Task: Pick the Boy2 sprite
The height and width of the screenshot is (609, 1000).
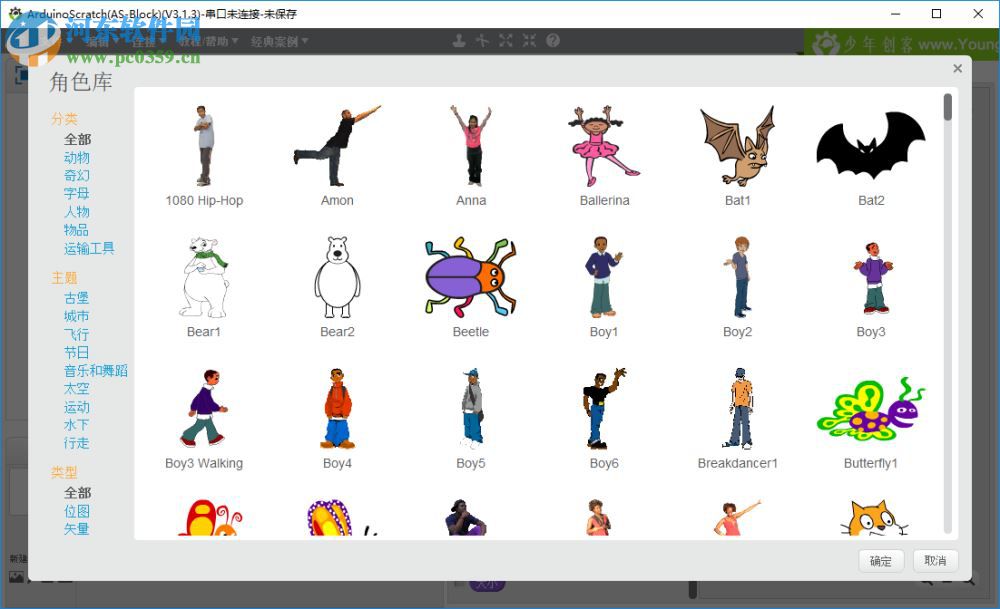Action: click(x=737, y=287)
